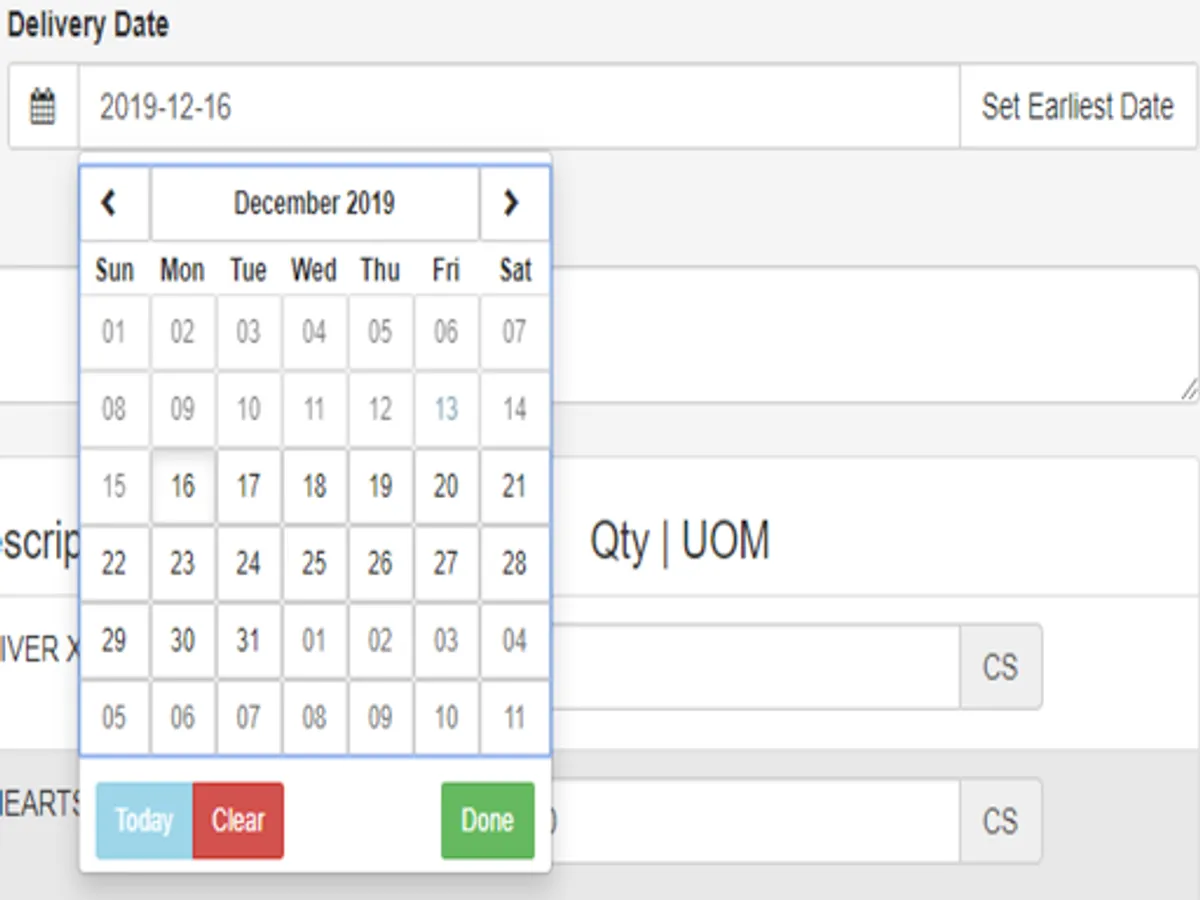Select Wednesday December 25

pos(314,564)
